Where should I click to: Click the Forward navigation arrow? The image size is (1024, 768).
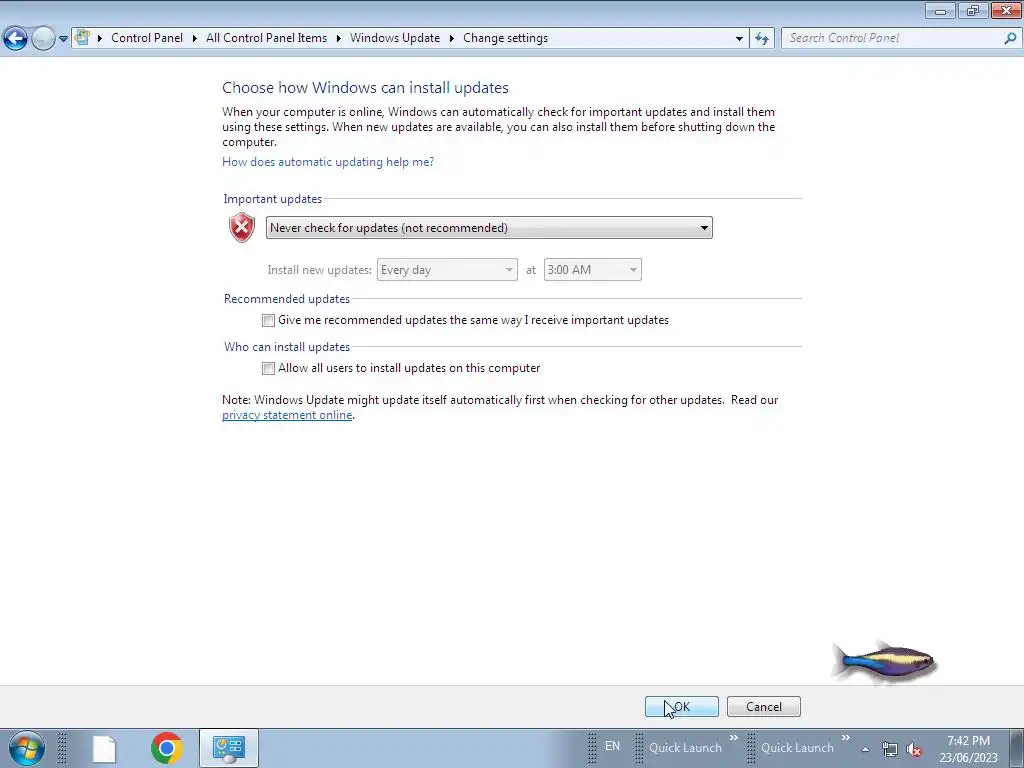click(43, 39)
